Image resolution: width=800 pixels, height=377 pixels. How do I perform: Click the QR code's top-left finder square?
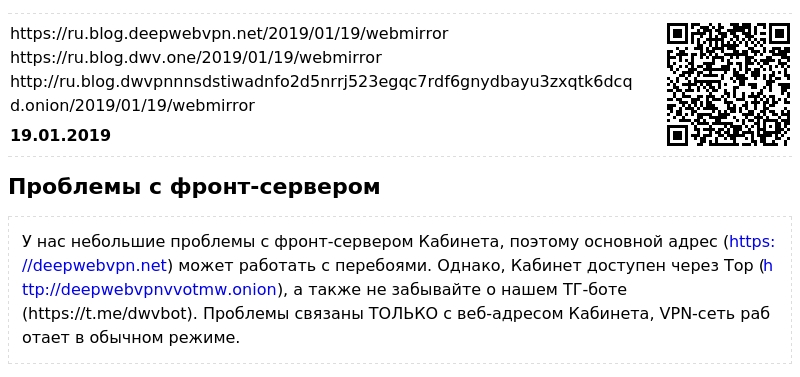pos(678,34)
